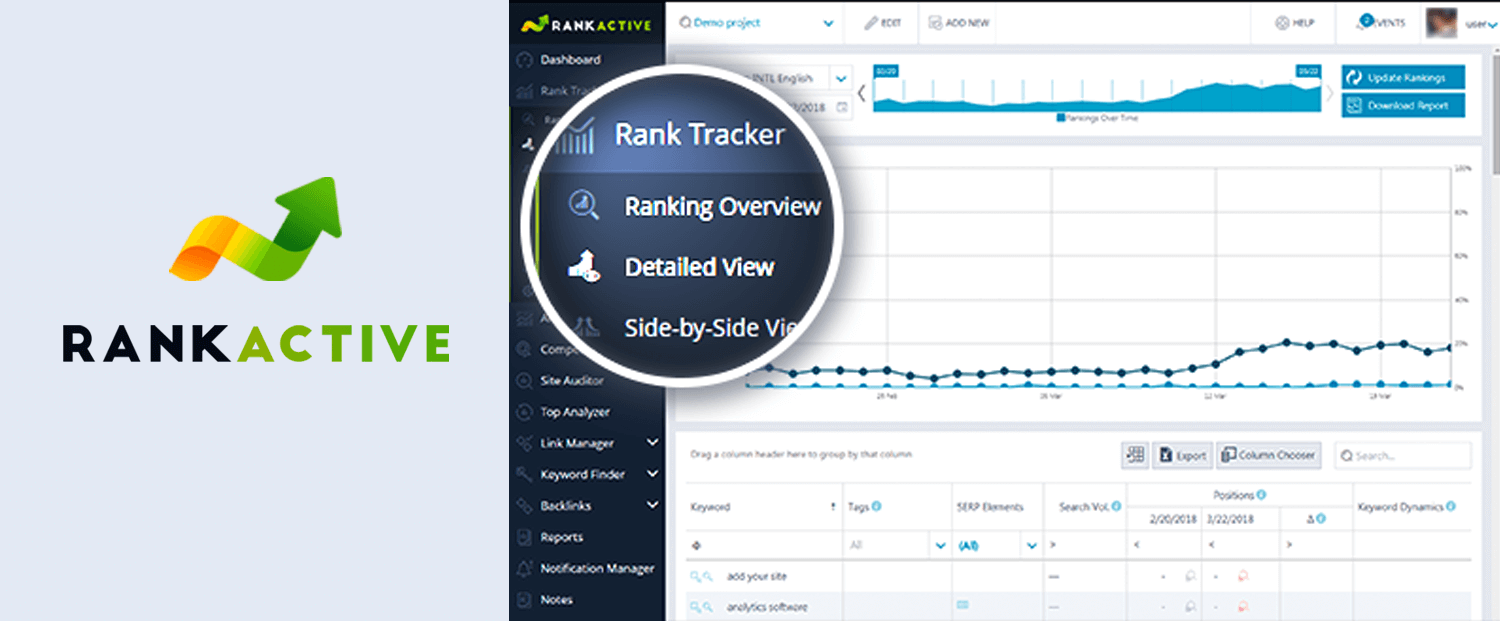Viewport: 1500px width, 621px height.
Task: Expand the Link Manager submenu chevron
Action: [652, 442]
